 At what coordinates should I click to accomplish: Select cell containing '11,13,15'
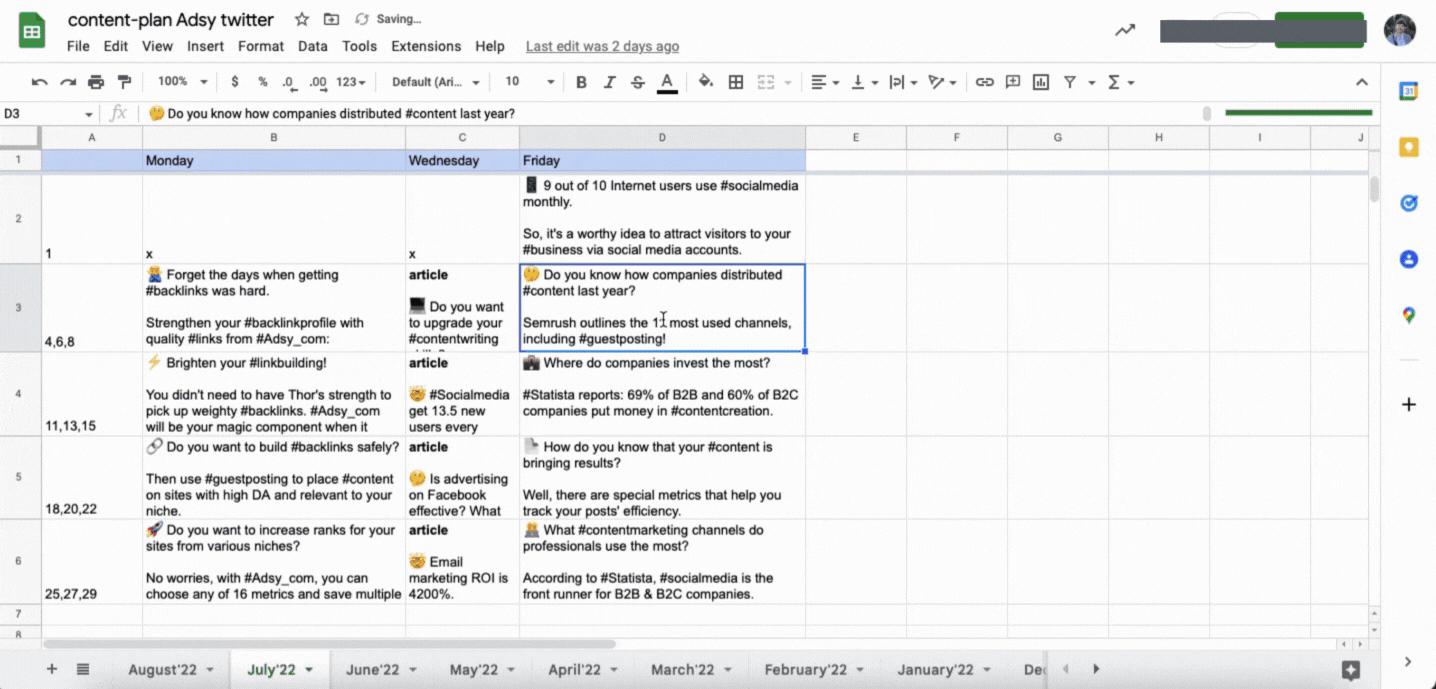pos(92,394)
